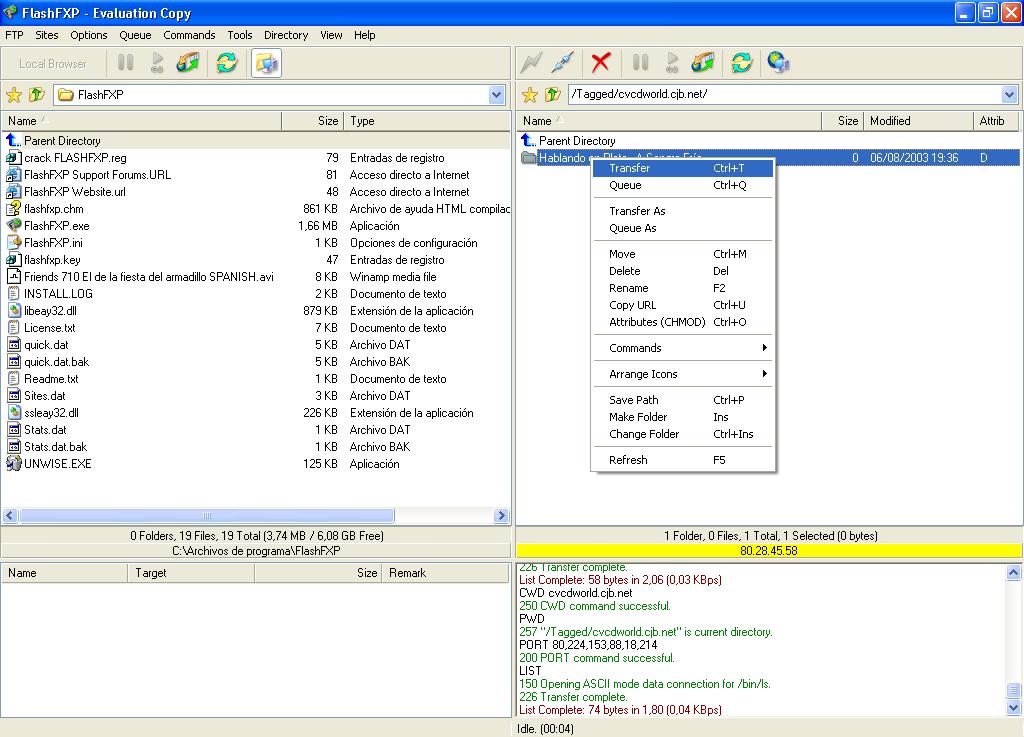Refresh the local file list
Image resolution: width=1024 pixels, height=737 pixels.
click(227, 63)
